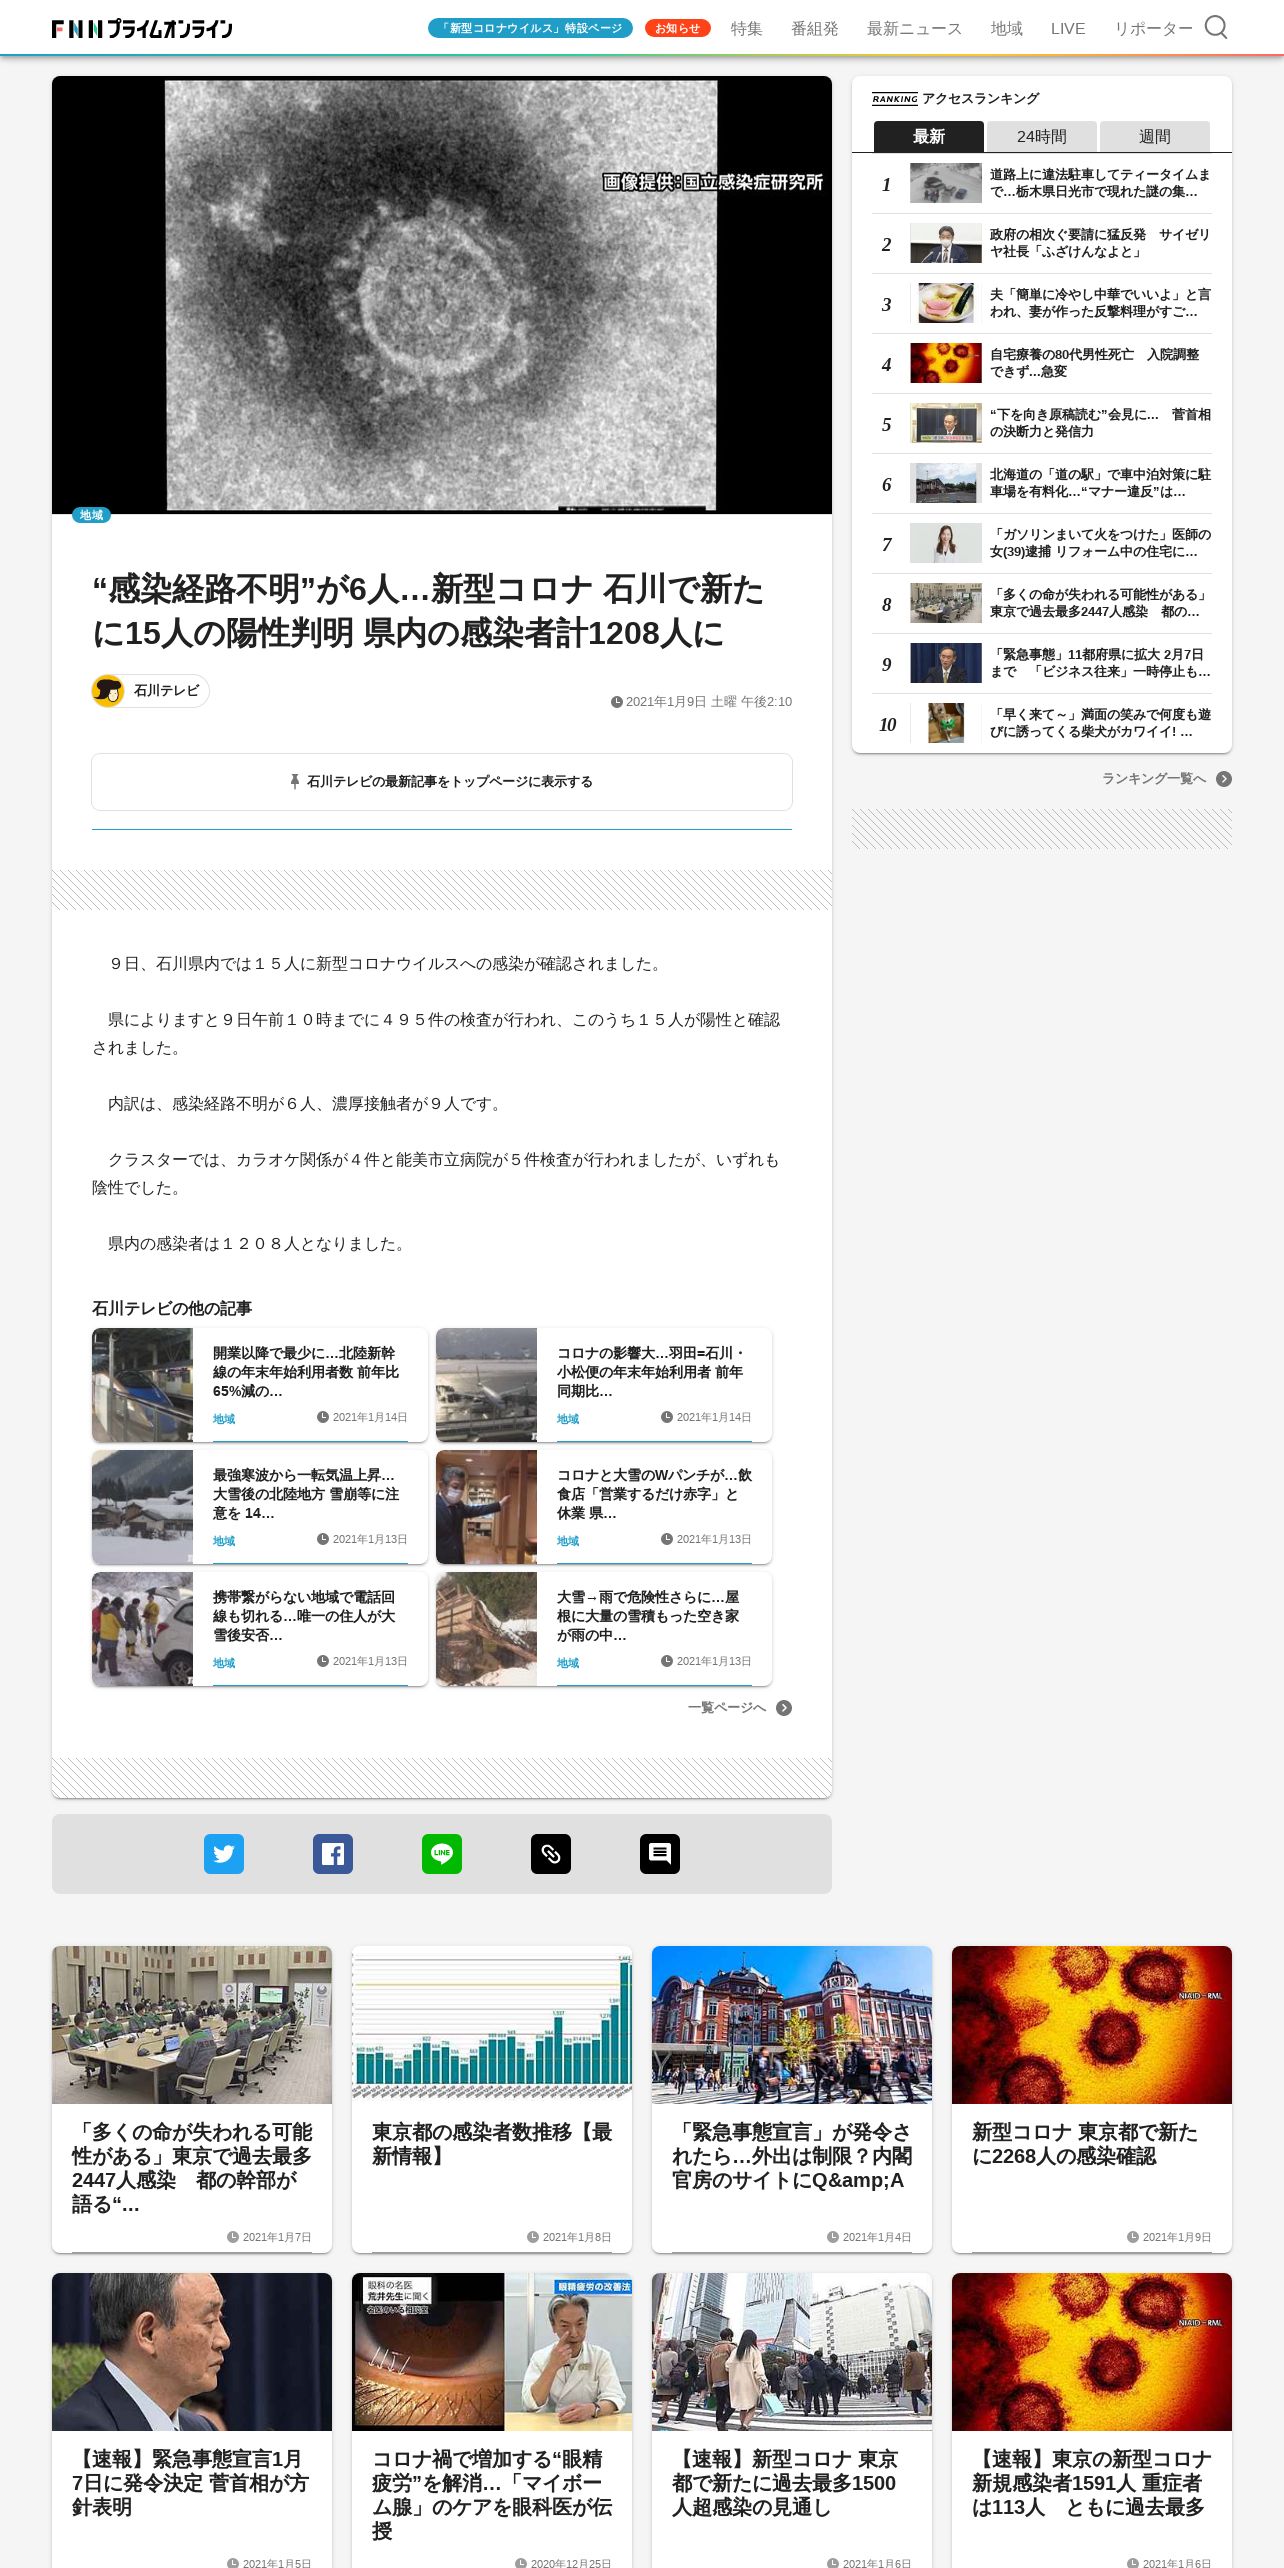Click 石川テレビ source name link

(167, 690)
